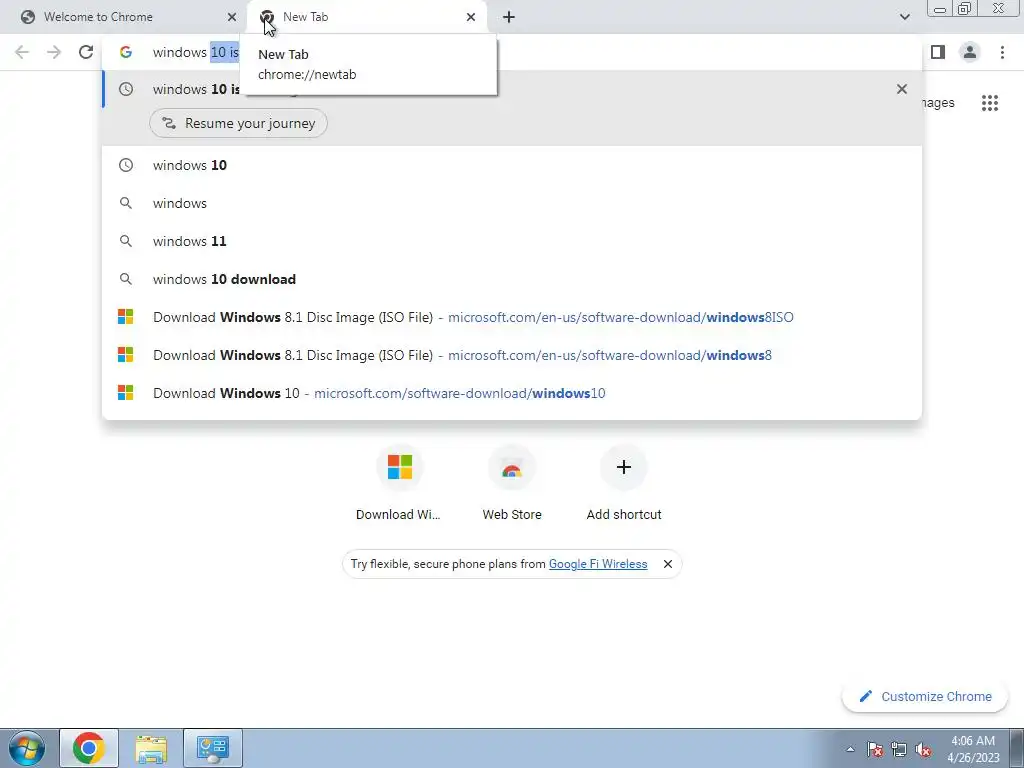Viewport: 1024px width, 768px height.
Task: Click Add shortcut plus tile
Action: [x=624, y=483]
